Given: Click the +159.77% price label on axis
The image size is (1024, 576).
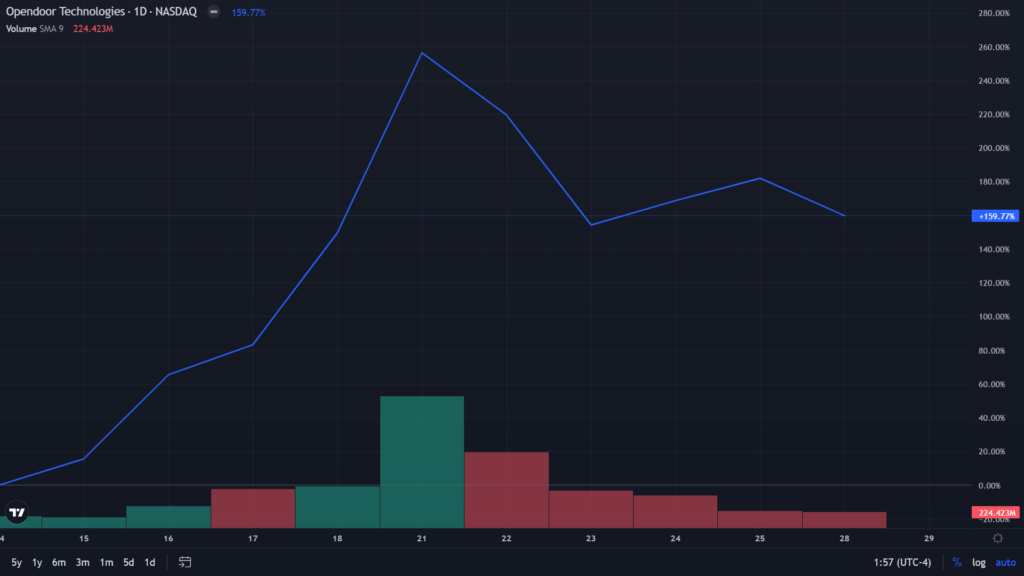Looking at the screenshot, I should point(995,216).
